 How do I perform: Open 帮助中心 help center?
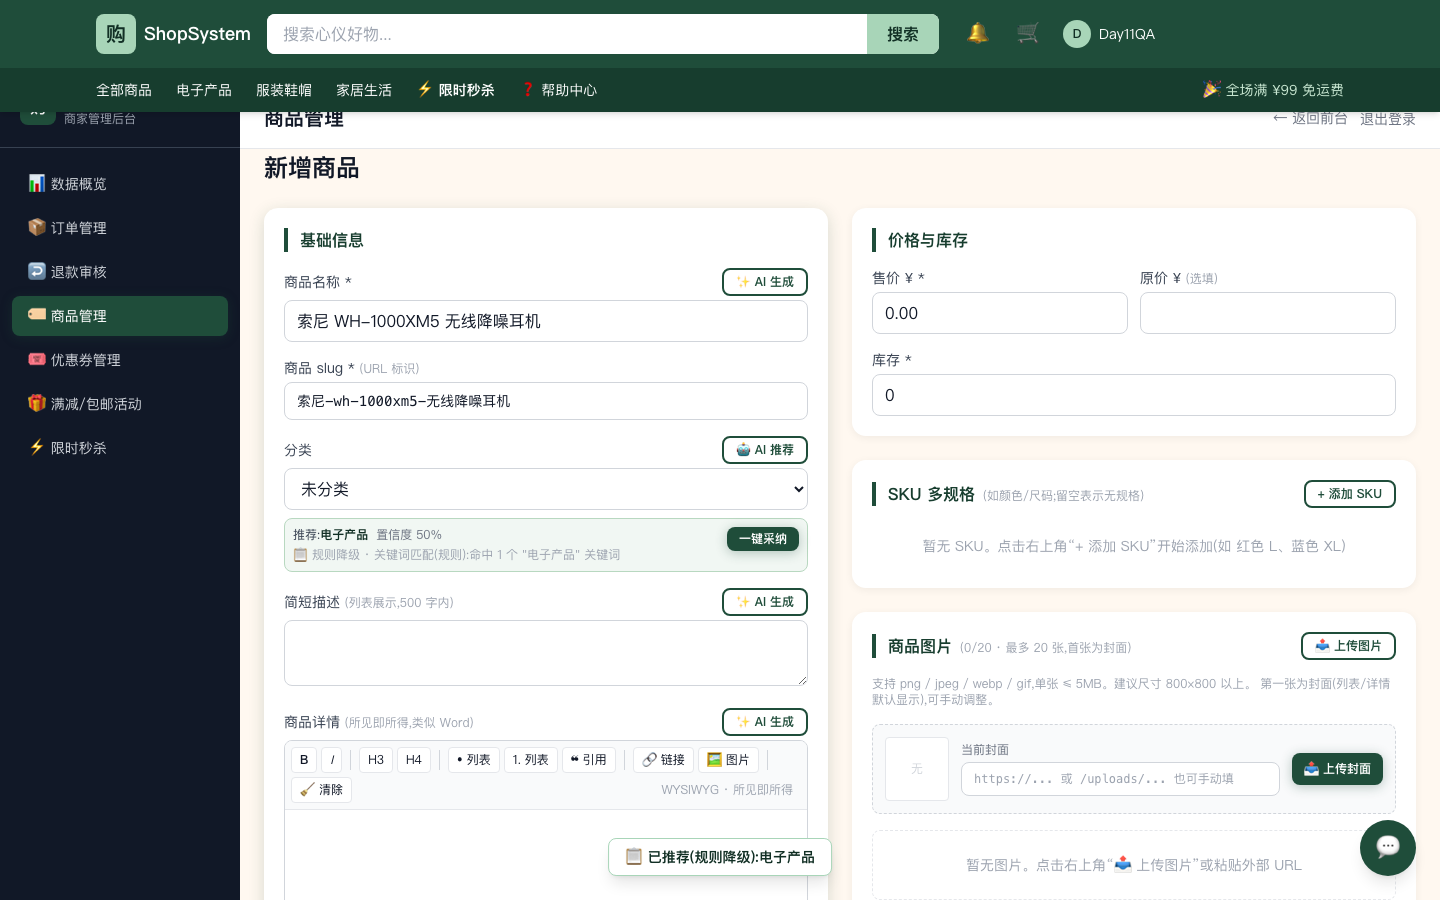pos(558,90)
